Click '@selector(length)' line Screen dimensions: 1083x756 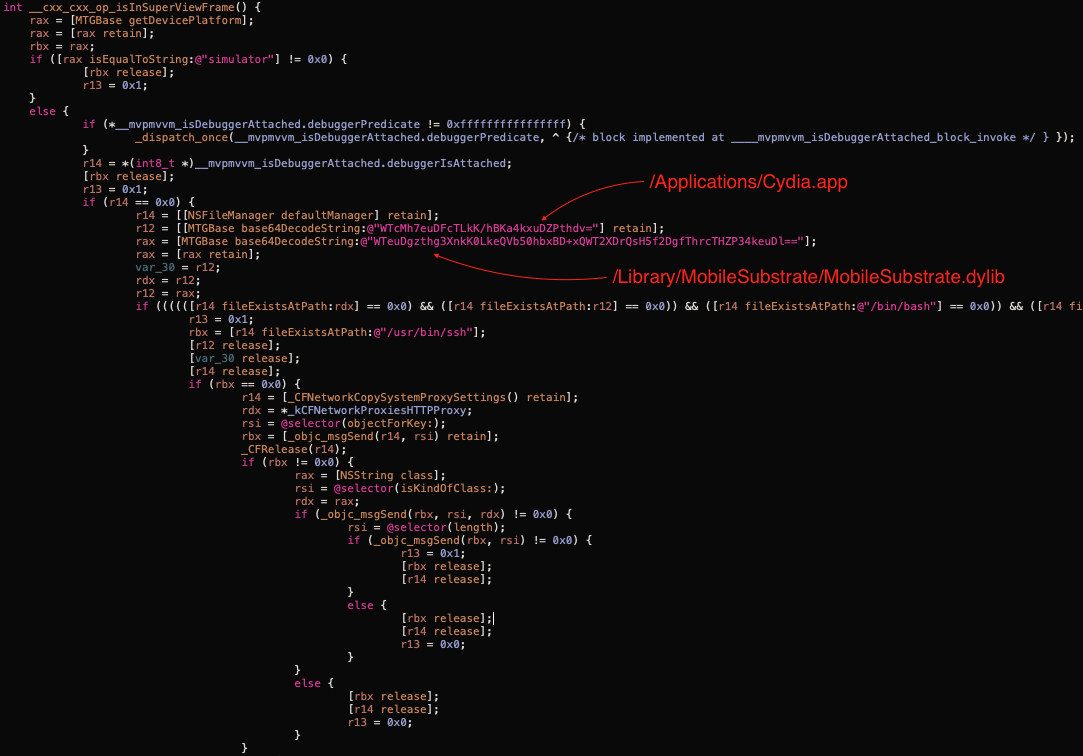(x=426, y=527)
